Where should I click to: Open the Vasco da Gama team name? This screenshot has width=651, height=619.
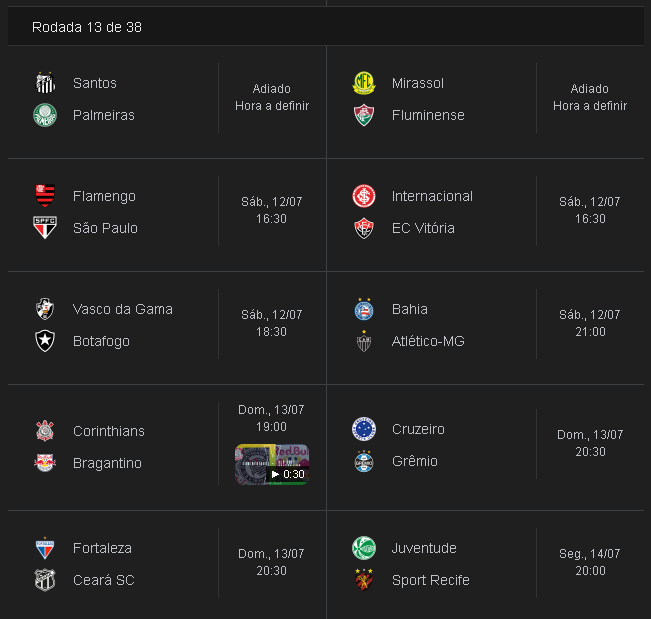pos(122,309)
